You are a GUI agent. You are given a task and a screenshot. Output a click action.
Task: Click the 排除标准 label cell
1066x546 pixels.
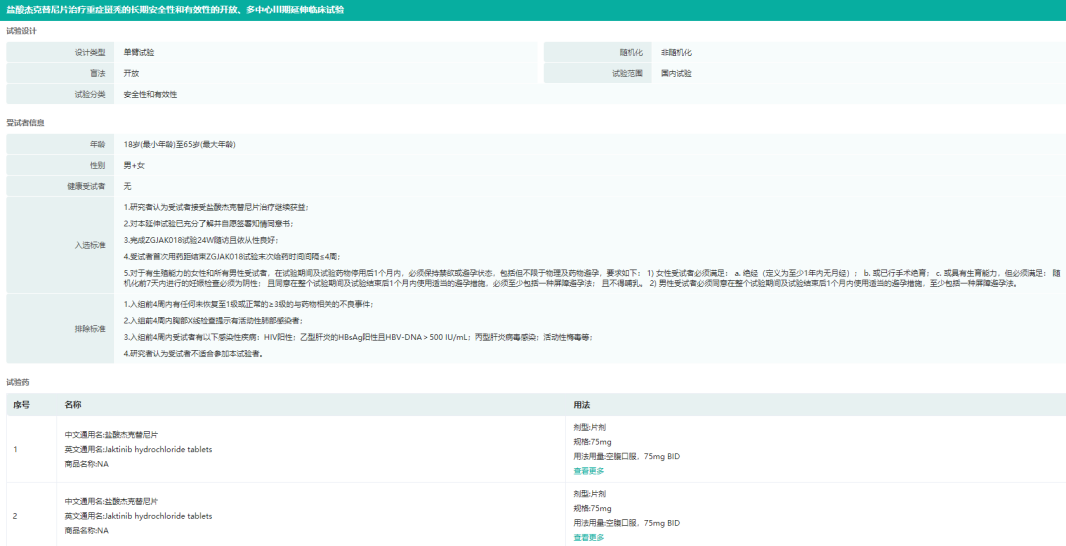(x=90, y=328)
